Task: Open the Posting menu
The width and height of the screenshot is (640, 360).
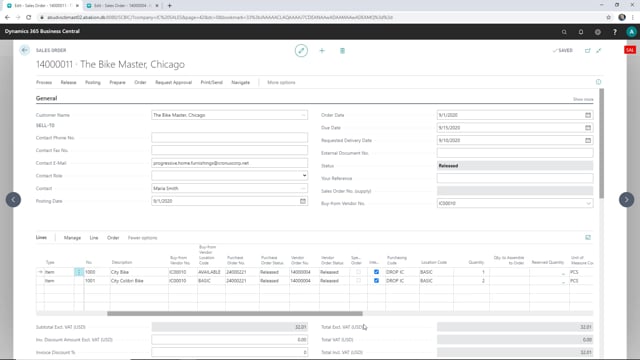Action: point(93,82)
